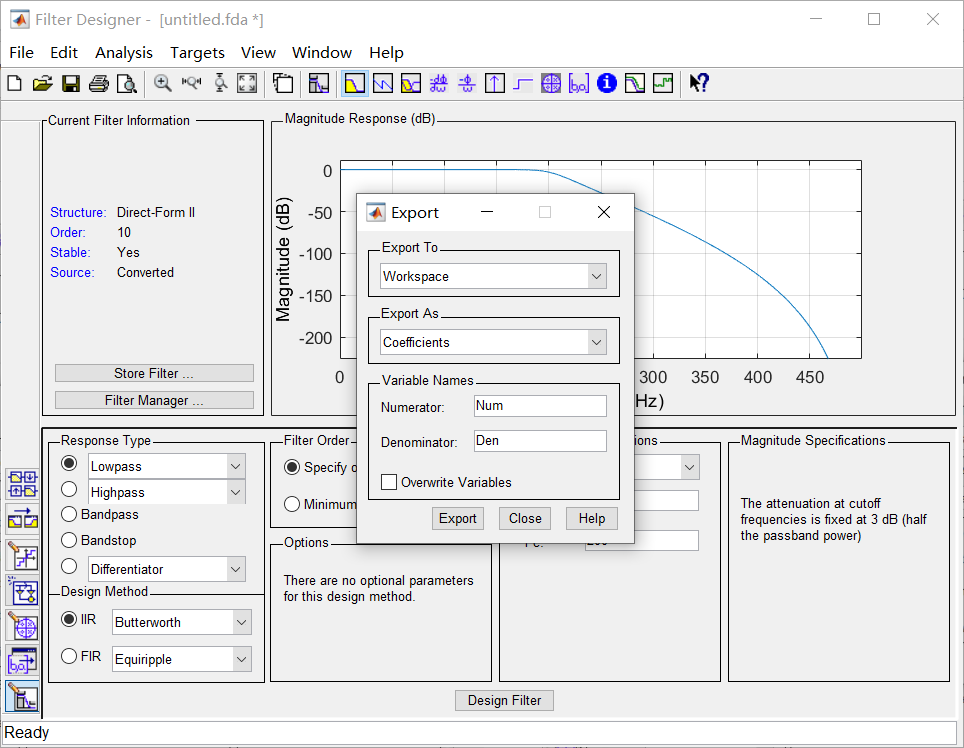The width and height of the screenshot is (964, 748).
Task: Open the Pole/Zero Plot icon
Action: click(551, 83)
